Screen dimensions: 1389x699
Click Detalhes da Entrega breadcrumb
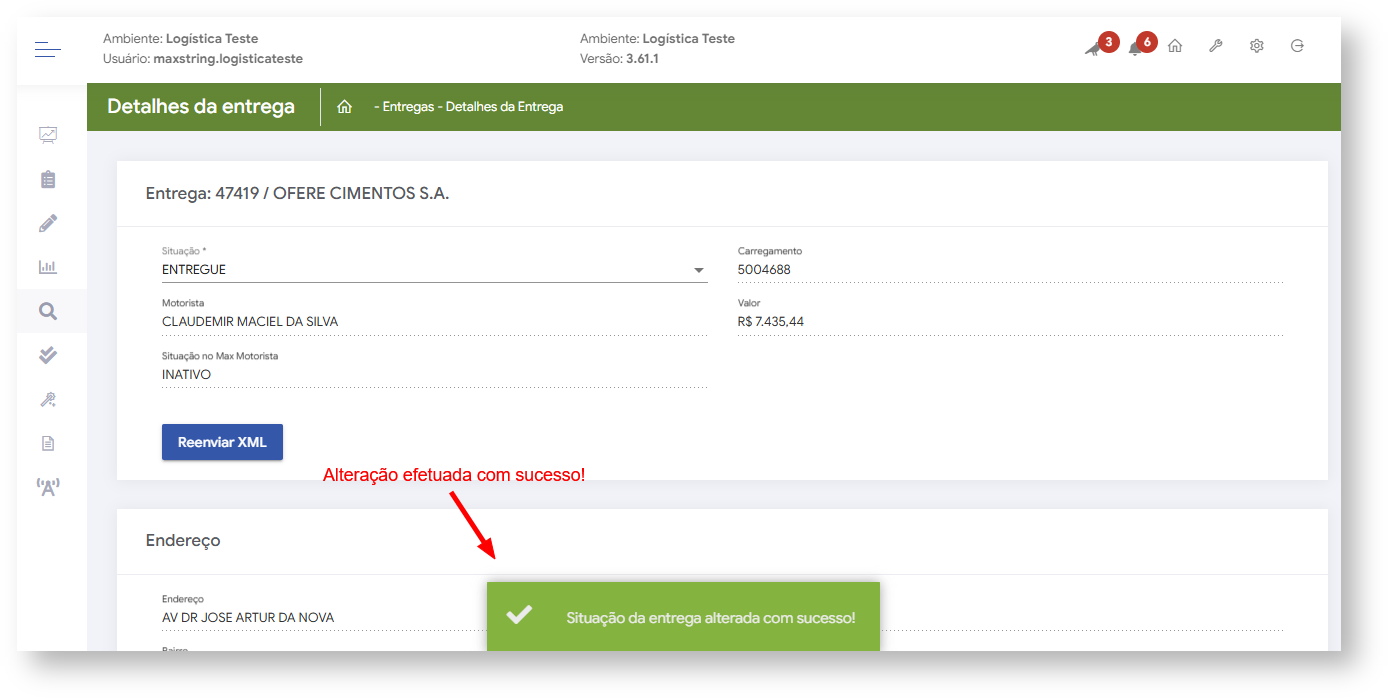tap(504, 107)
